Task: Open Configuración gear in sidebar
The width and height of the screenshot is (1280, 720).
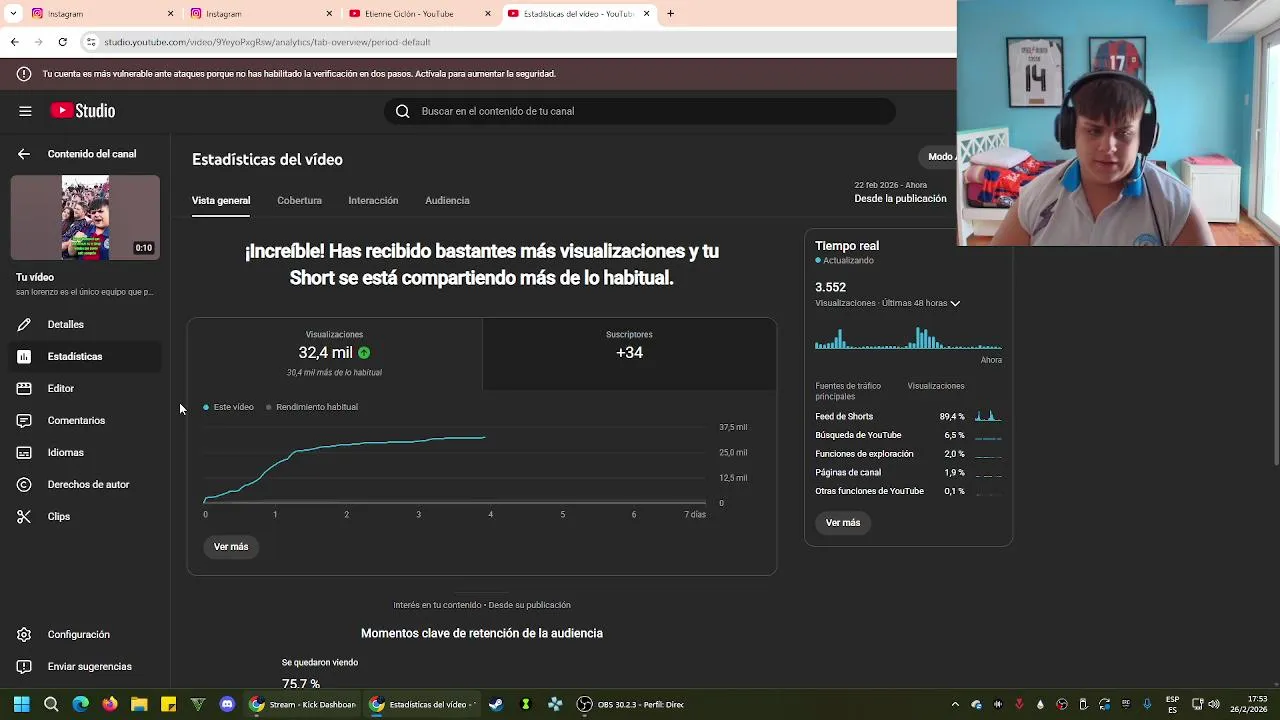Action: click(x=24, y=634)
